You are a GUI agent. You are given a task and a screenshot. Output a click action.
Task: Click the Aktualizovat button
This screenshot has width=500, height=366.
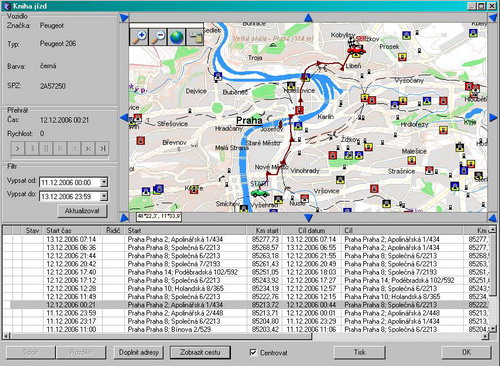[x=82, y=211]
